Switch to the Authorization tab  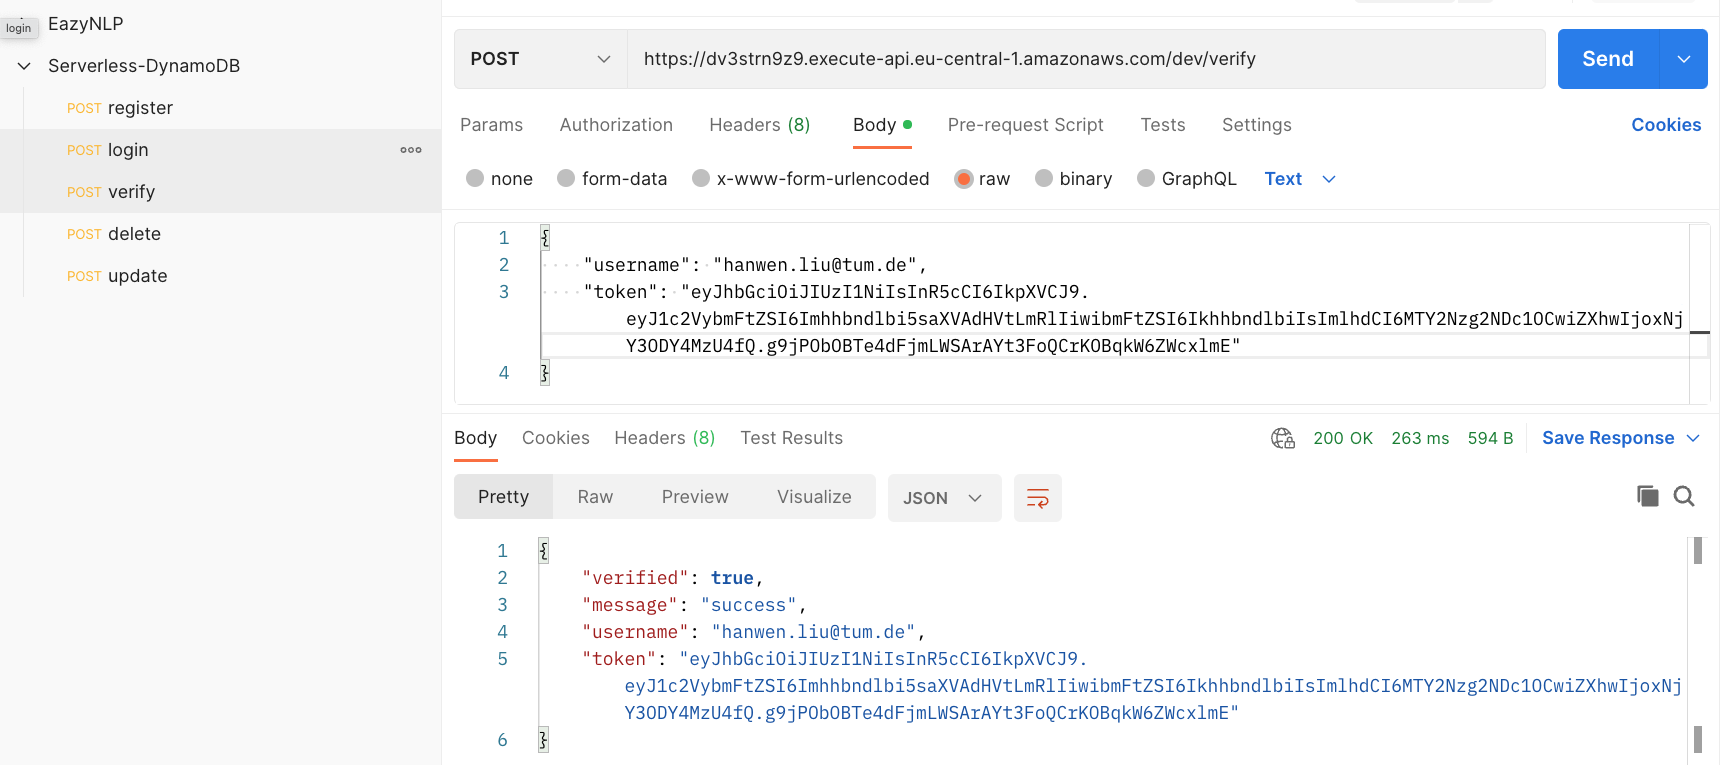[x=616, y=125]
